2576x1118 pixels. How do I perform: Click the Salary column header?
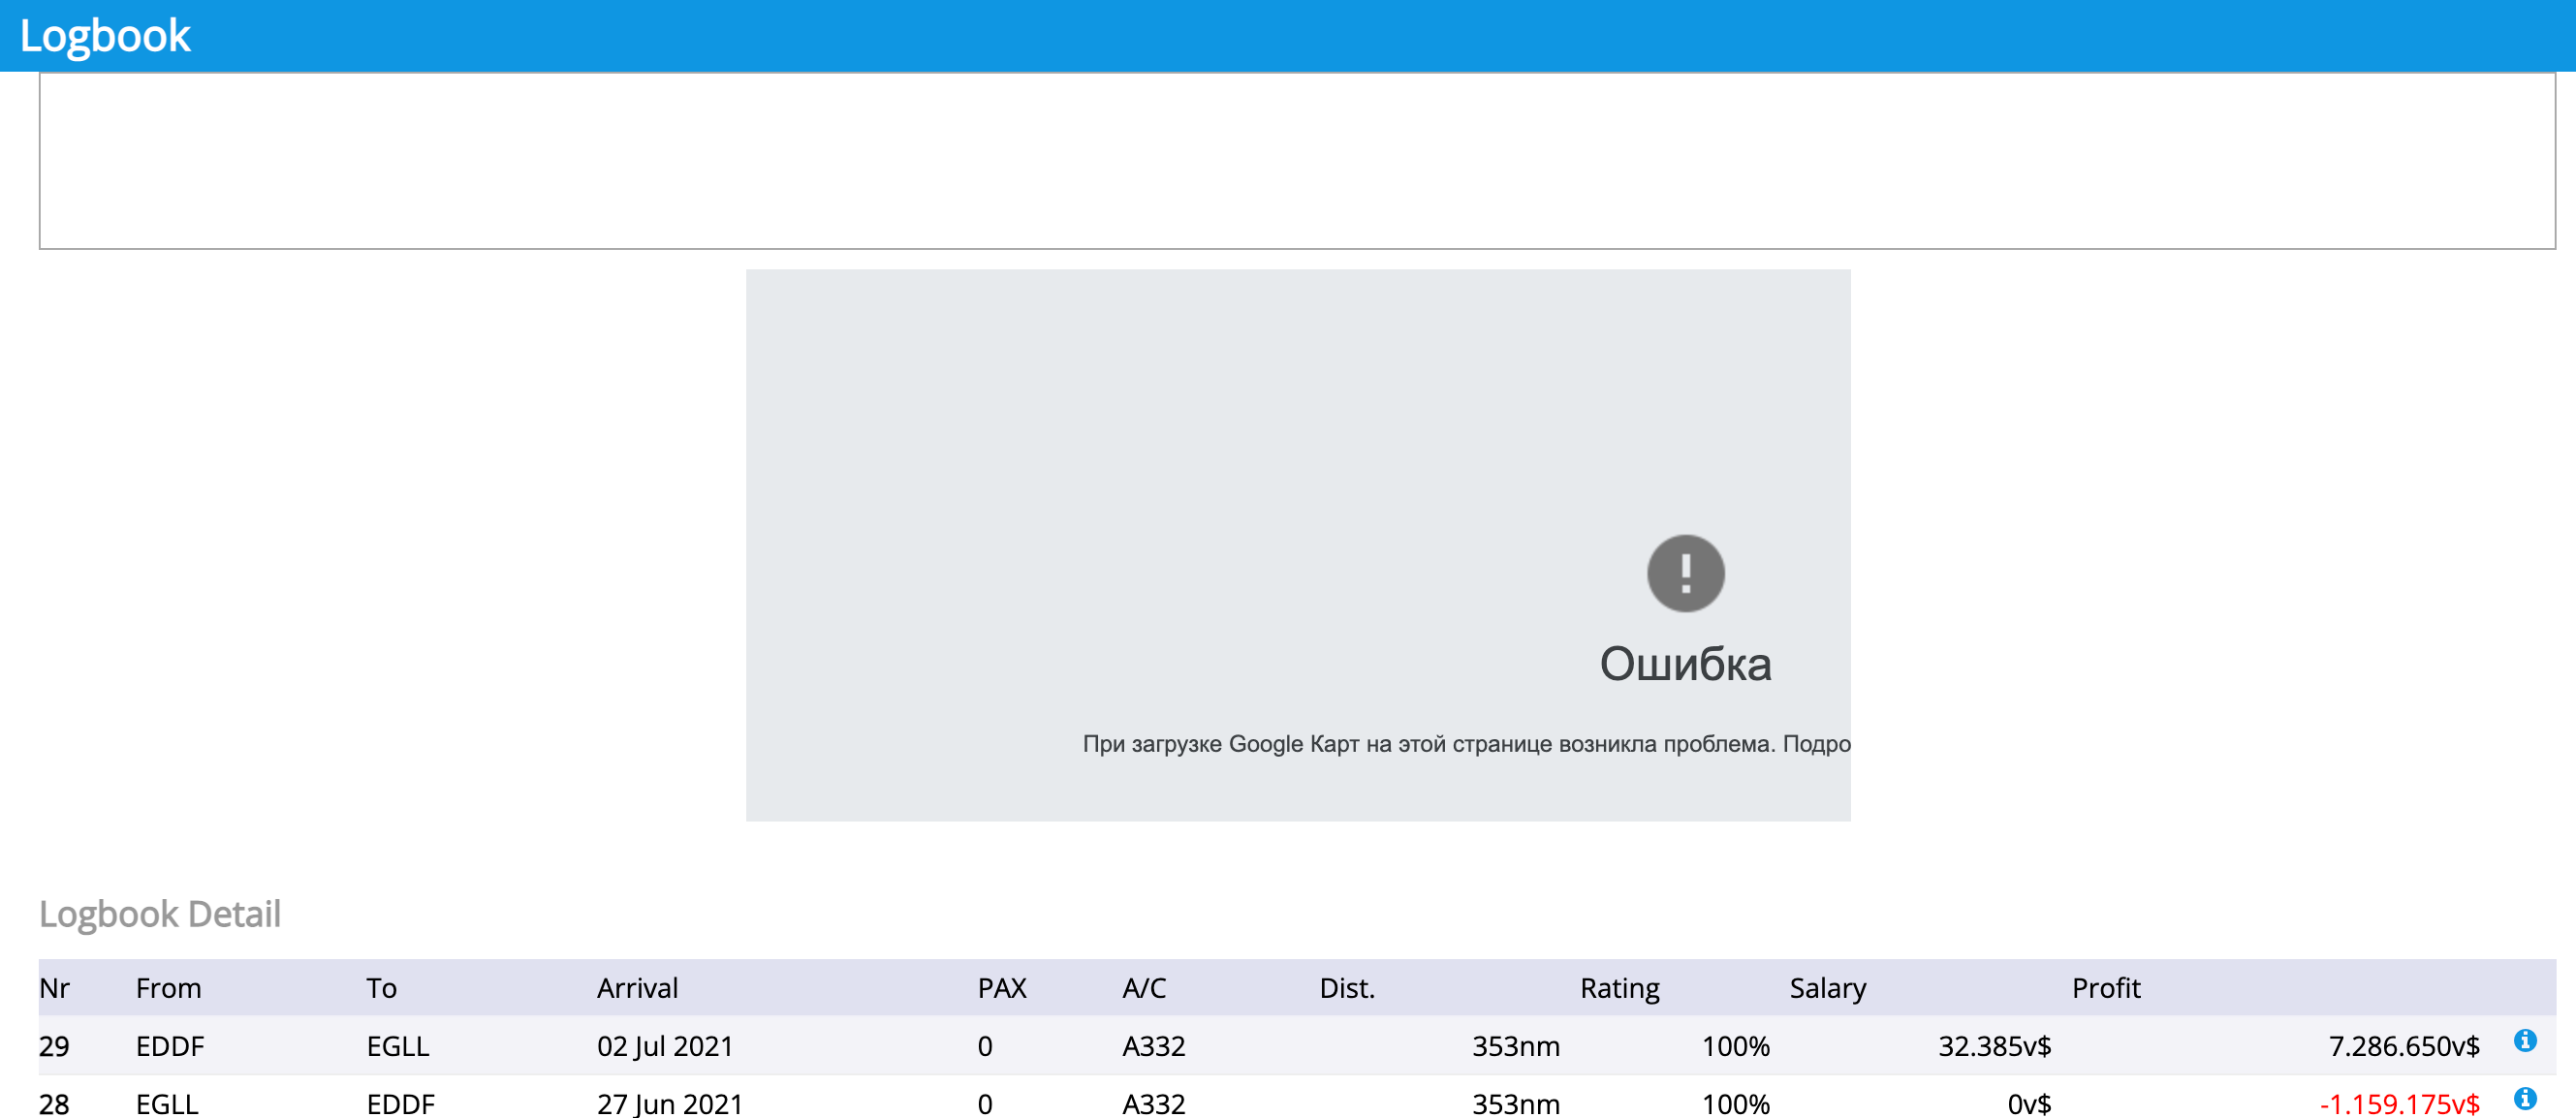coord(1827,988)
